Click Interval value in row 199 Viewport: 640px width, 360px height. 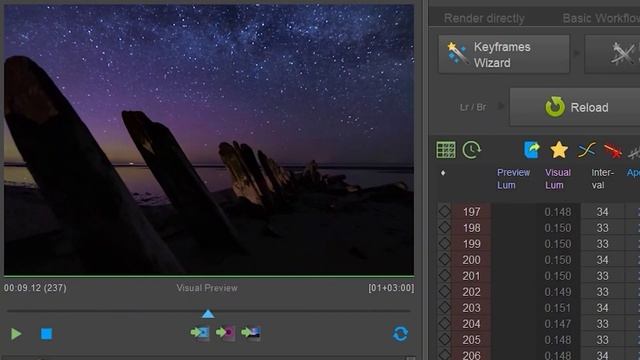(602, 244)
